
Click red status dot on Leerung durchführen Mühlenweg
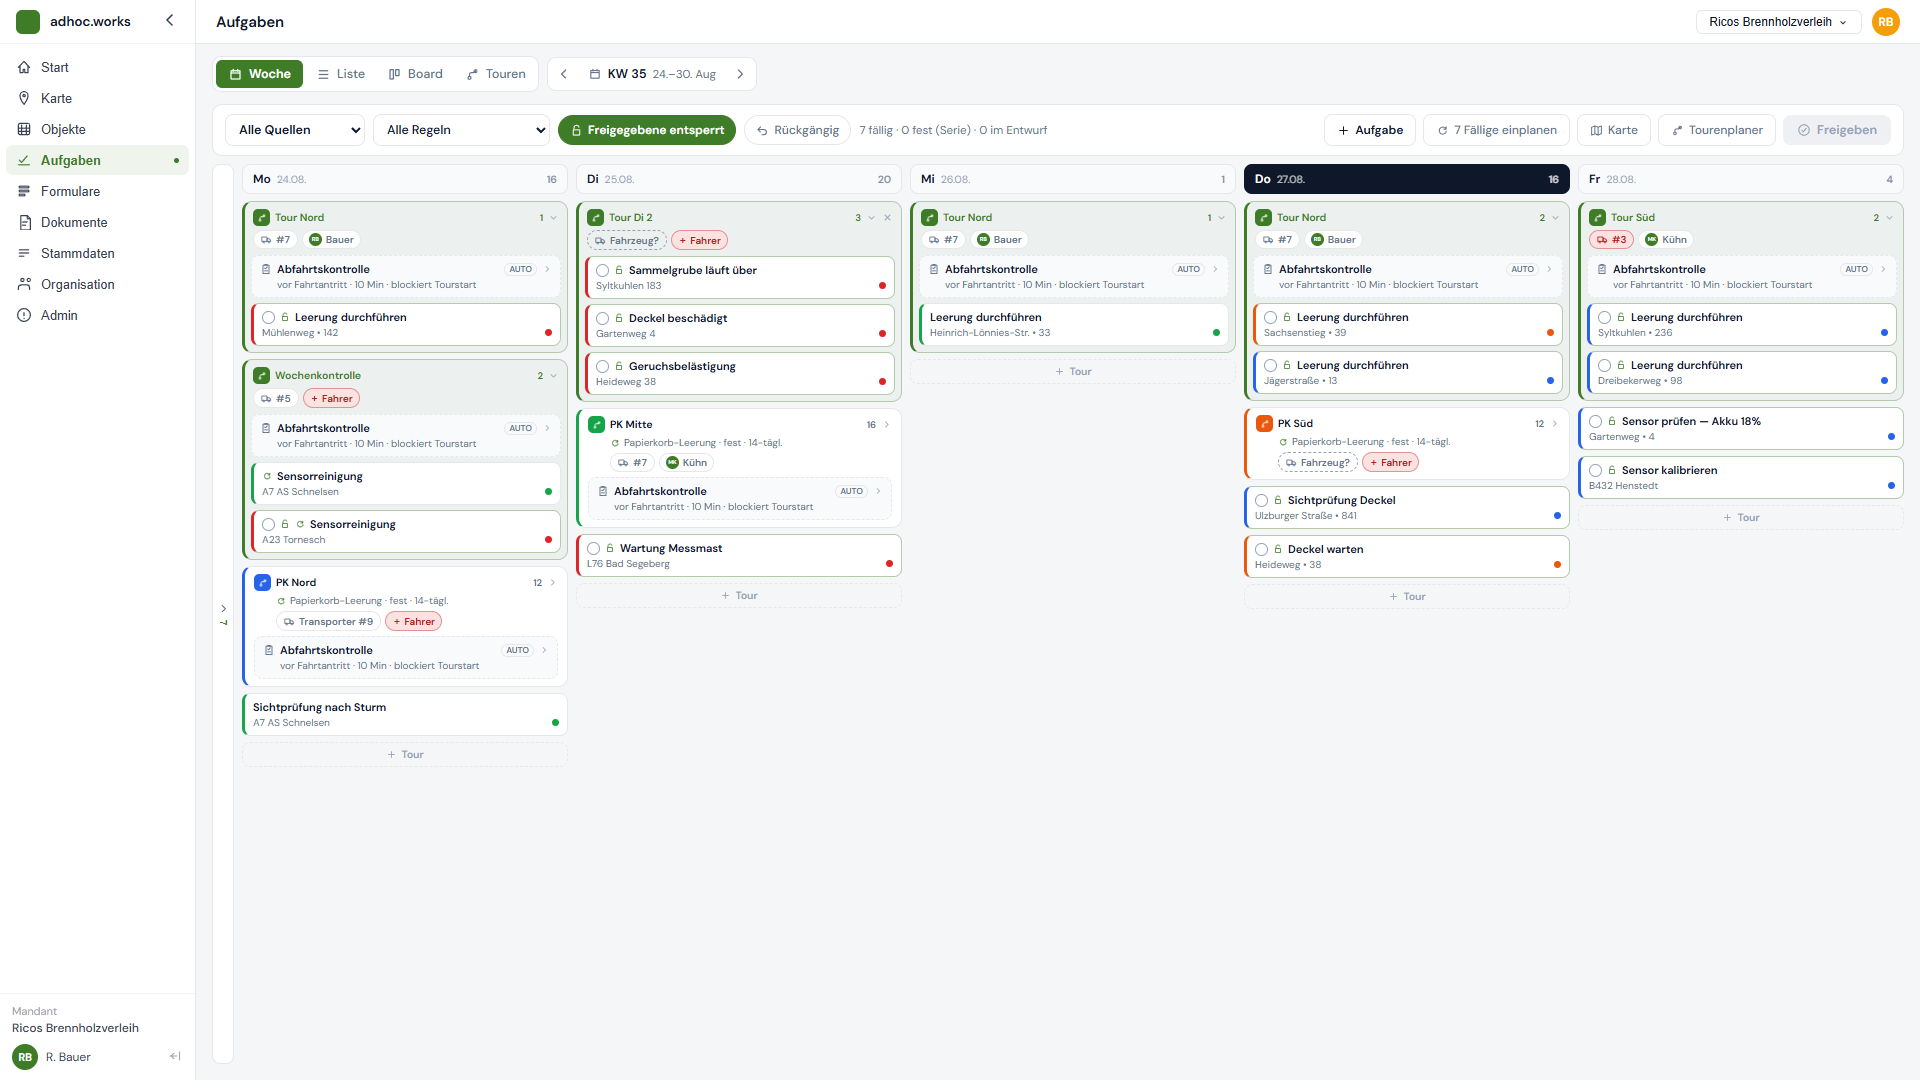[x=548, y=333]
